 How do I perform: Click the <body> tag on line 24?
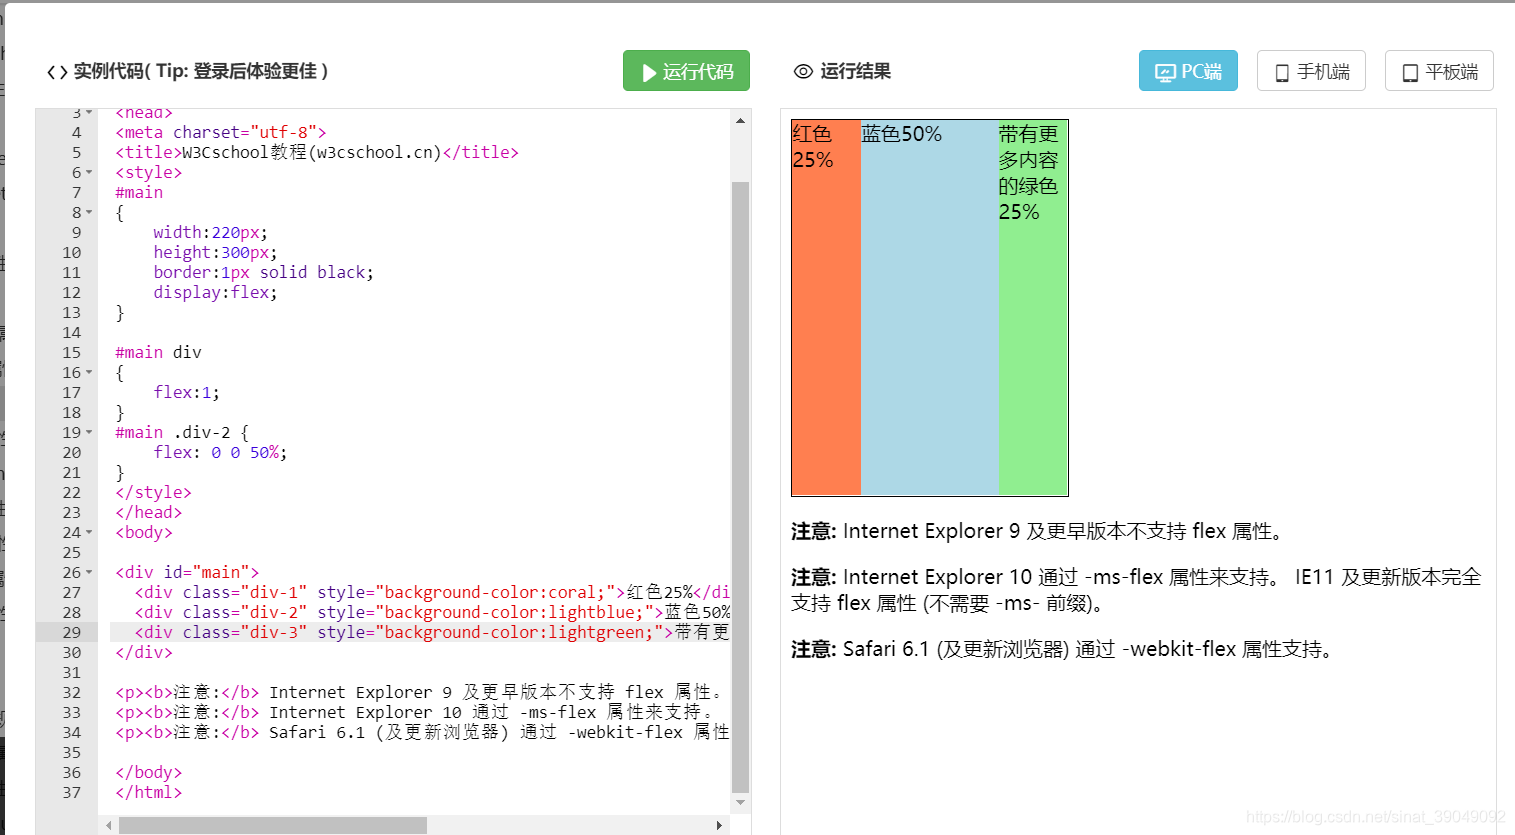pyautogui.click(x=144, y=532)
